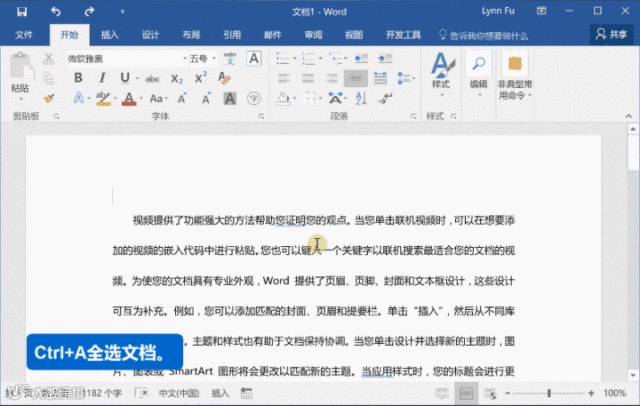
Task: Redo the last action
Action: click(89, 11)
